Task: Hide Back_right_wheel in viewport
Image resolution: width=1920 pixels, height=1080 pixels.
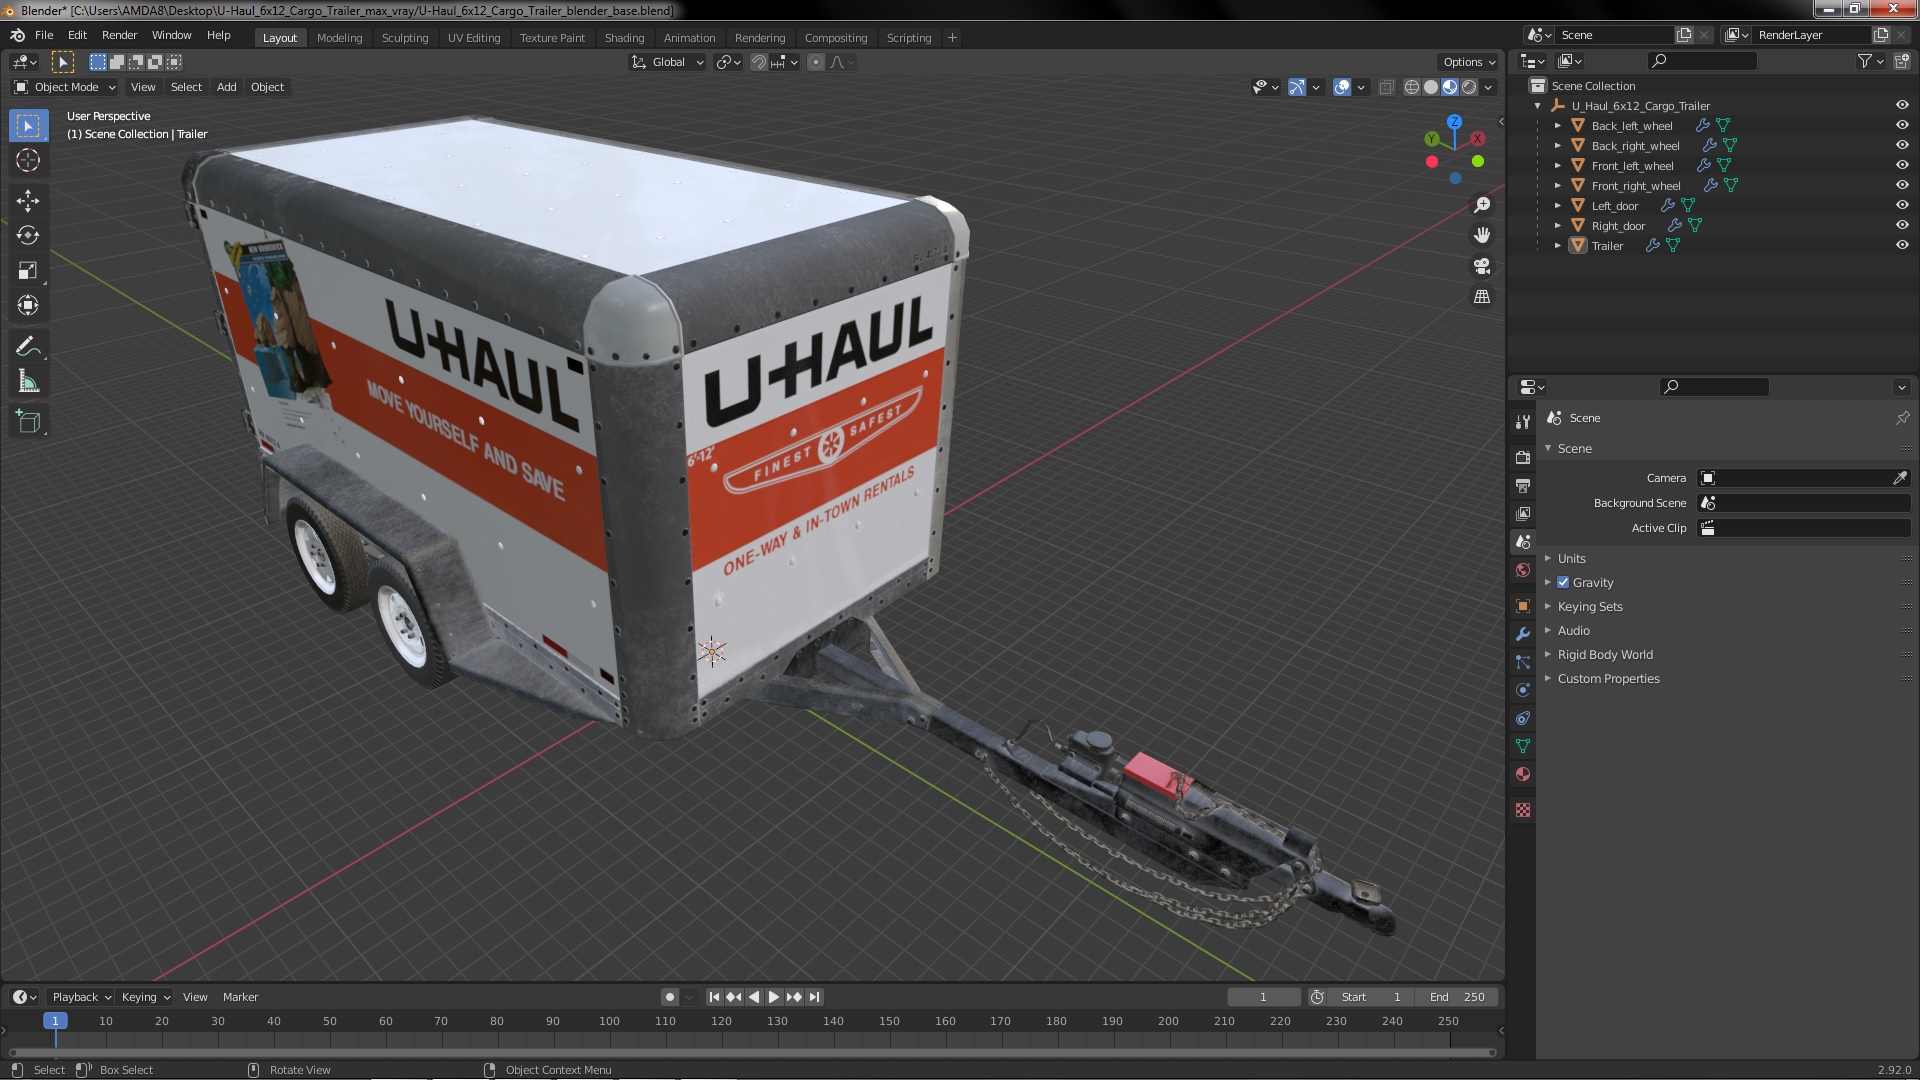Action: tap(1902, 146)
